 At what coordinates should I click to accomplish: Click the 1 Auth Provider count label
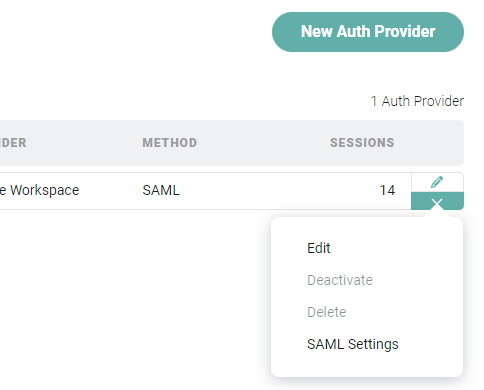417,101
